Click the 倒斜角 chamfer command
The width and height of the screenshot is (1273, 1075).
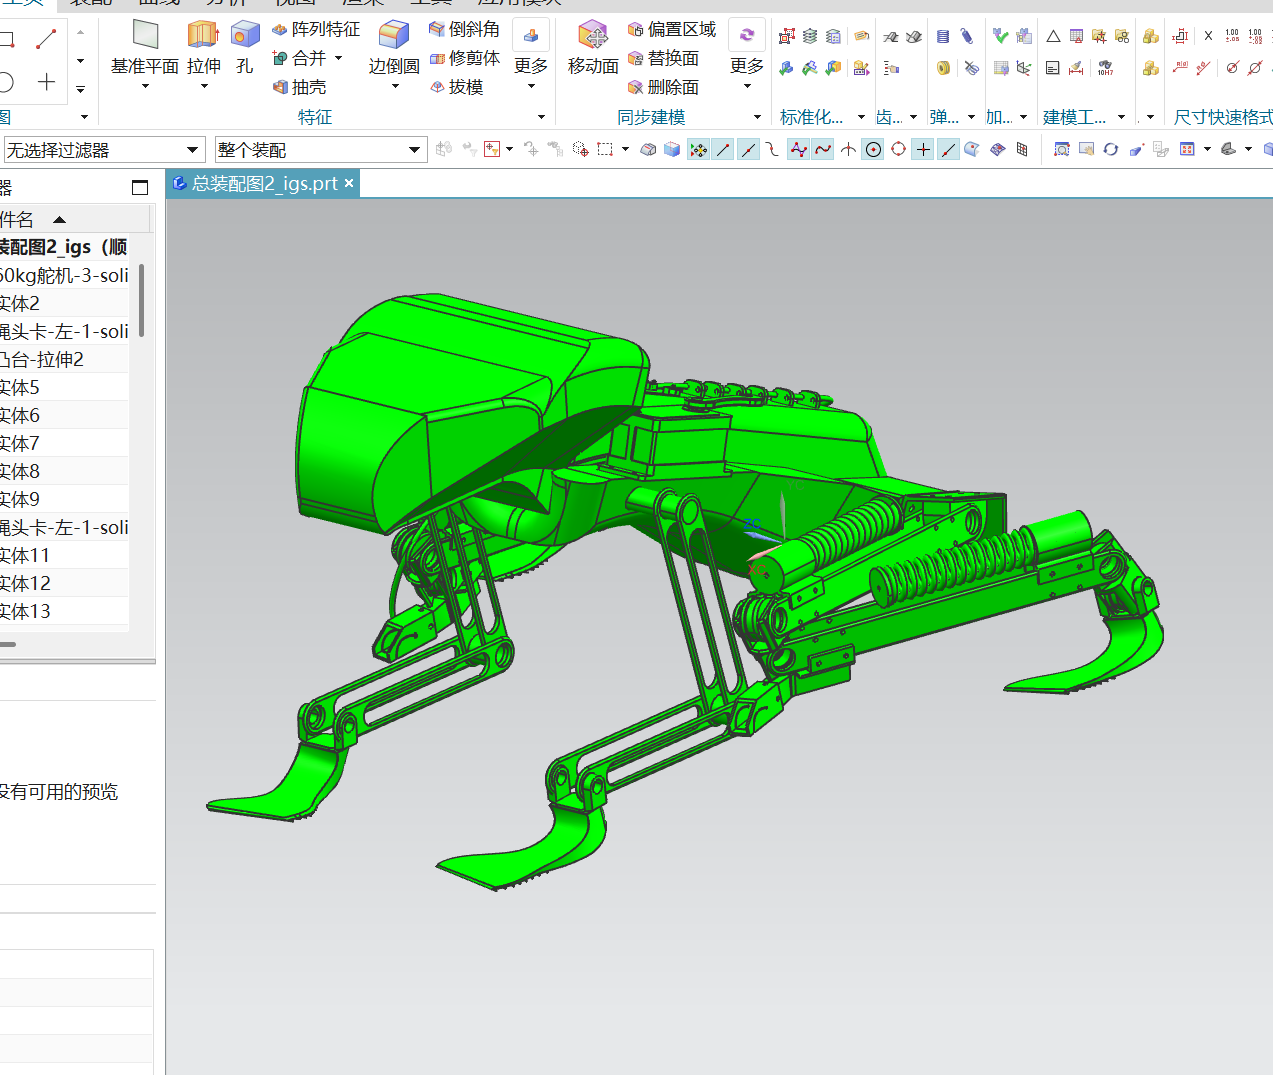[x=464, y=29]
